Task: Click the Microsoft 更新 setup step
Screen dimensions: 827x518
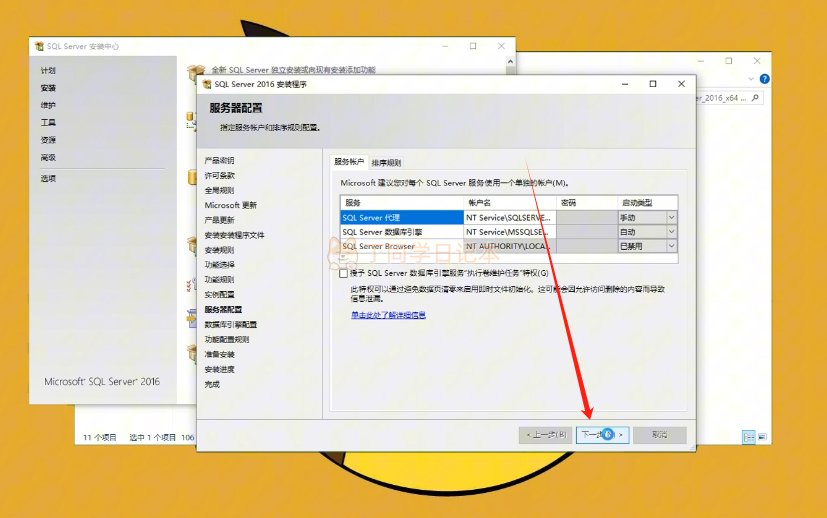Action: (230, 205)
